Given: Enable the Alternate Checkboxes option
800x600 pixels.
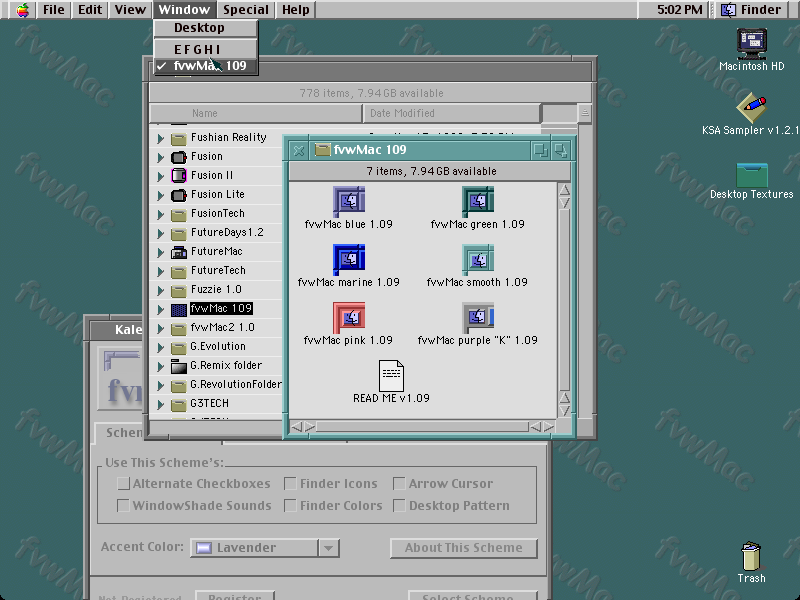Looking at the screenshot, I should 123,483.
